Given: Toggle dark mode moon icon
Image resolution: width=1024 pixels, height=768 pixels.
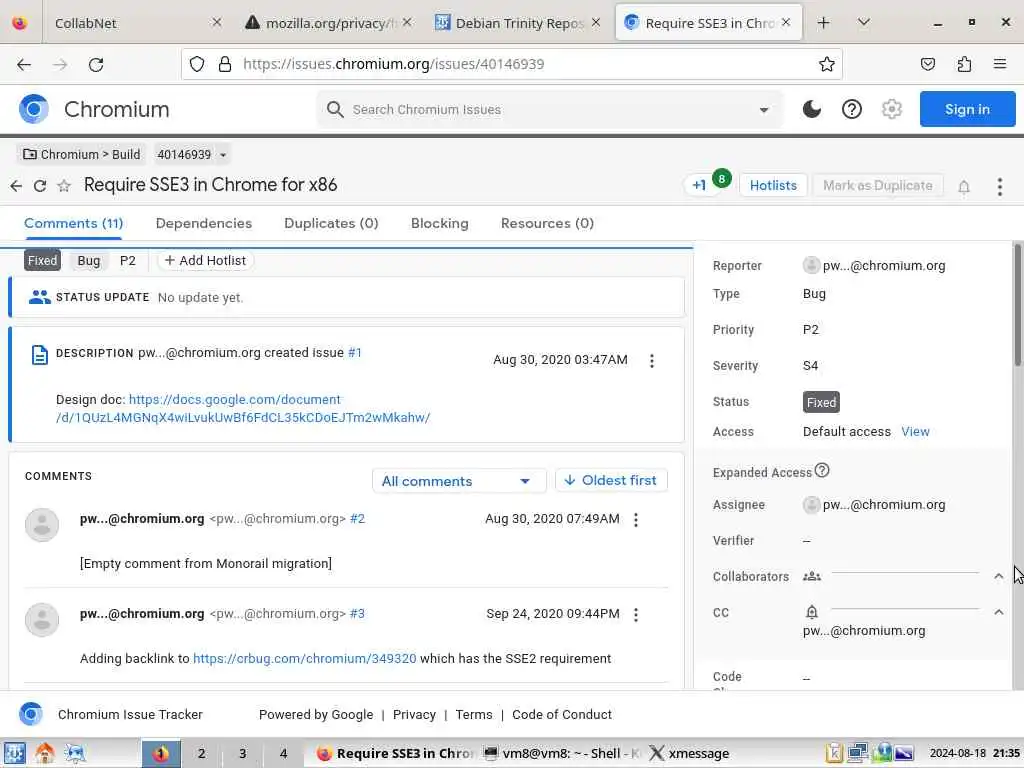Looking at the screenshot, I should click(x=811, y=109).
